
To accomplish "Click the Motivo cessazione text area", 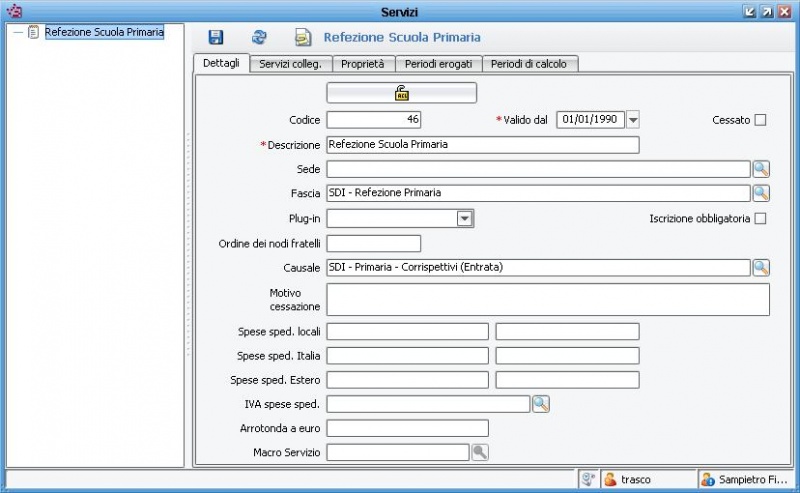I will (x=548, y=299).
